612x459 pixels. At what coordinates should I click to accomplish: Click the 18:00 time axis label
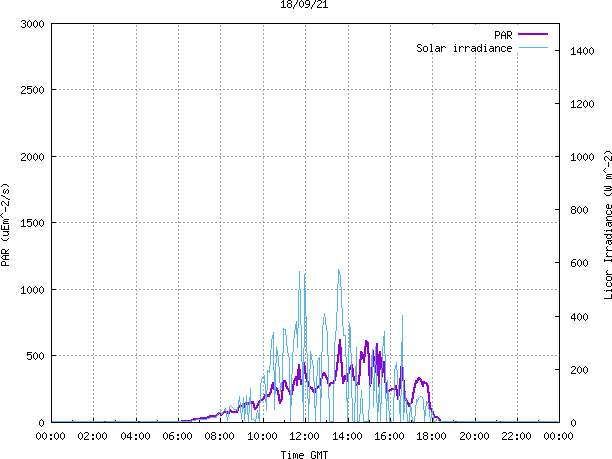(x=431, y=436)
